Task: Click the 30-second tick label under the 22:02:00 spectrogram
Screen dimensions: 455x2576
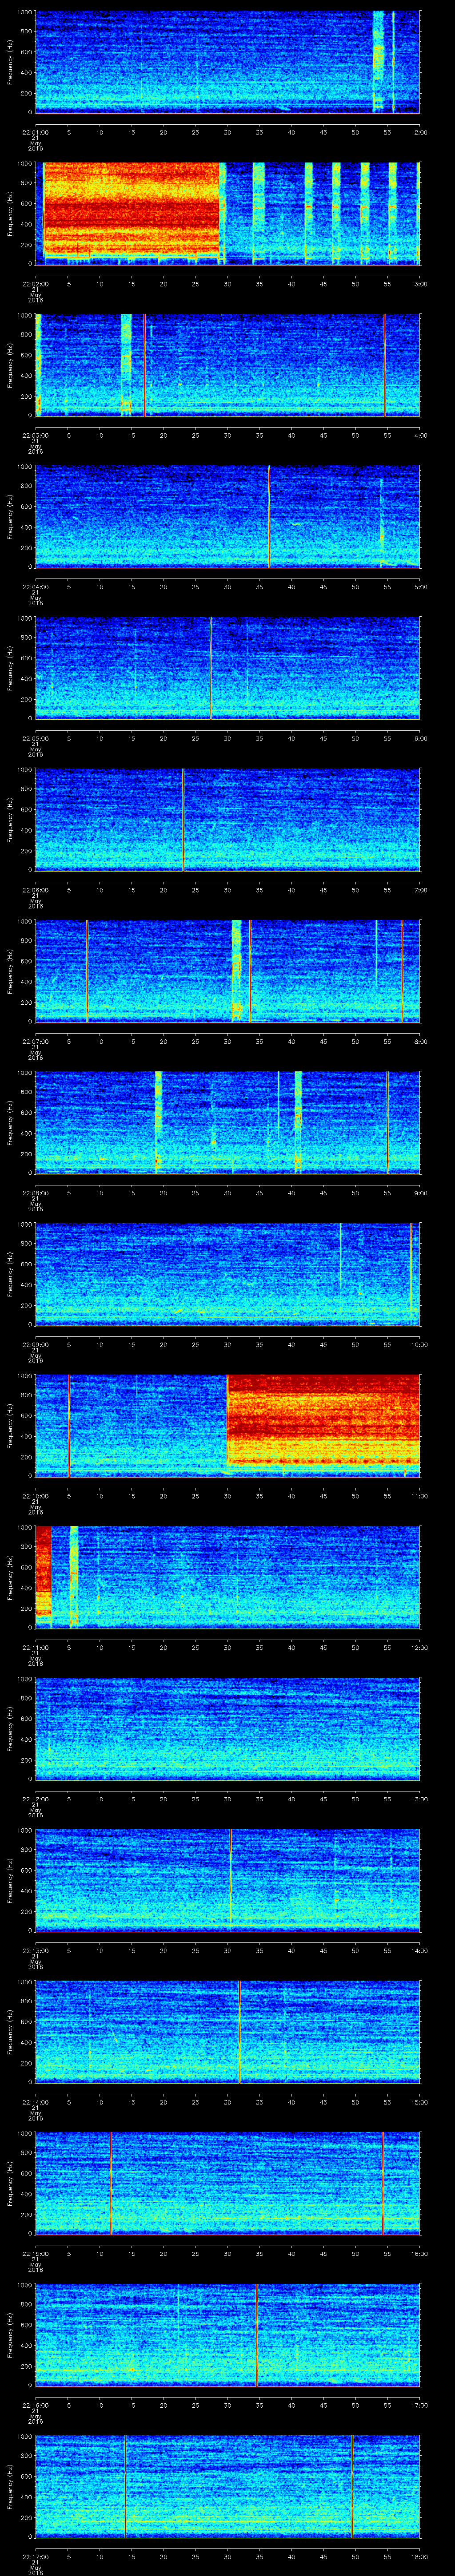Action: [227, 284]
